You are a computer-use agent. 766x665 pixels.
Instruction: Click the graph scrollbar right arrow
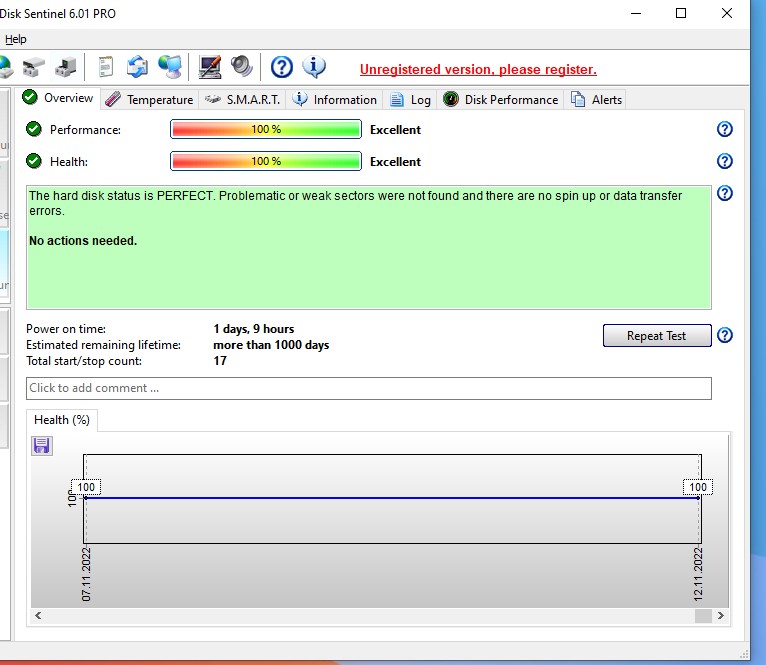coord(721,616)
